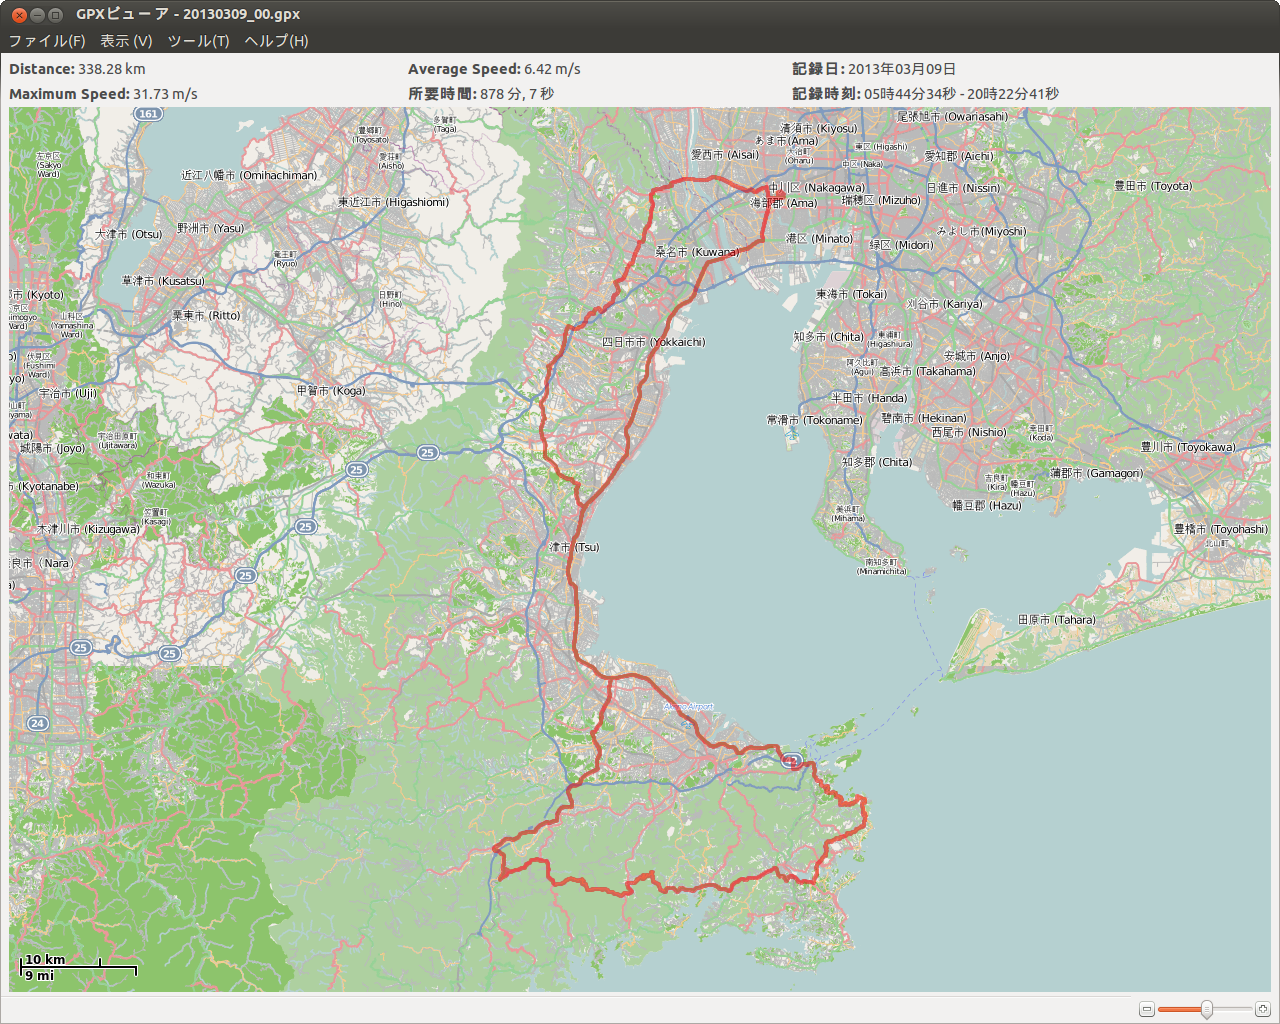Image resolution: width=1280 pixels, height=1024 pixels.
Task: Click the 桑名市 (Kuwana) map label
Action: tap(696, 252)
